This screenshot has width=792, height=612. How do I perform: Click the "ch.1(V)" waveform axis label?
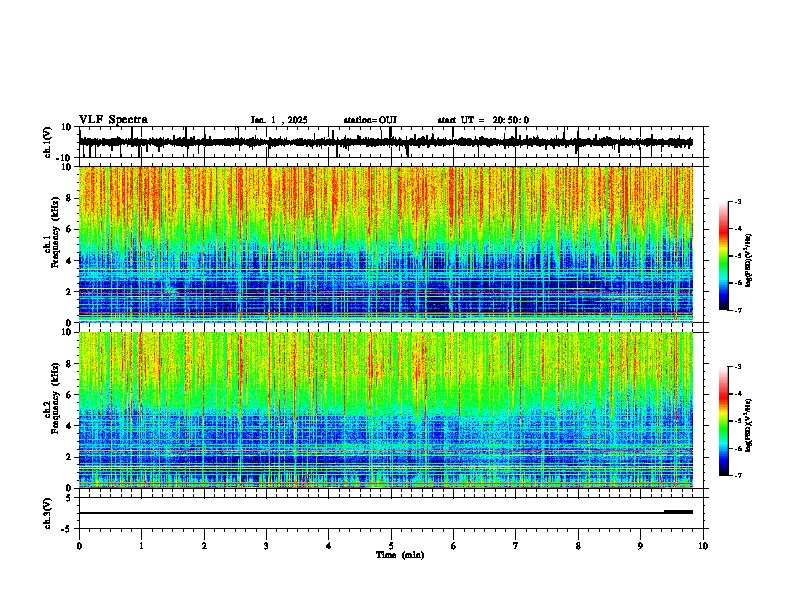click(48, 142)
